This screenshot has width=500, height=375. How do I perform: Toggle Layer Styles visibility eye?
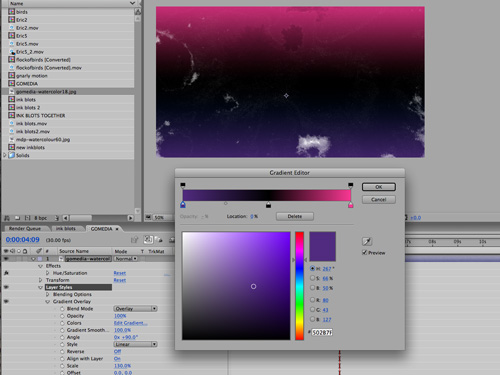coord(6,287)
